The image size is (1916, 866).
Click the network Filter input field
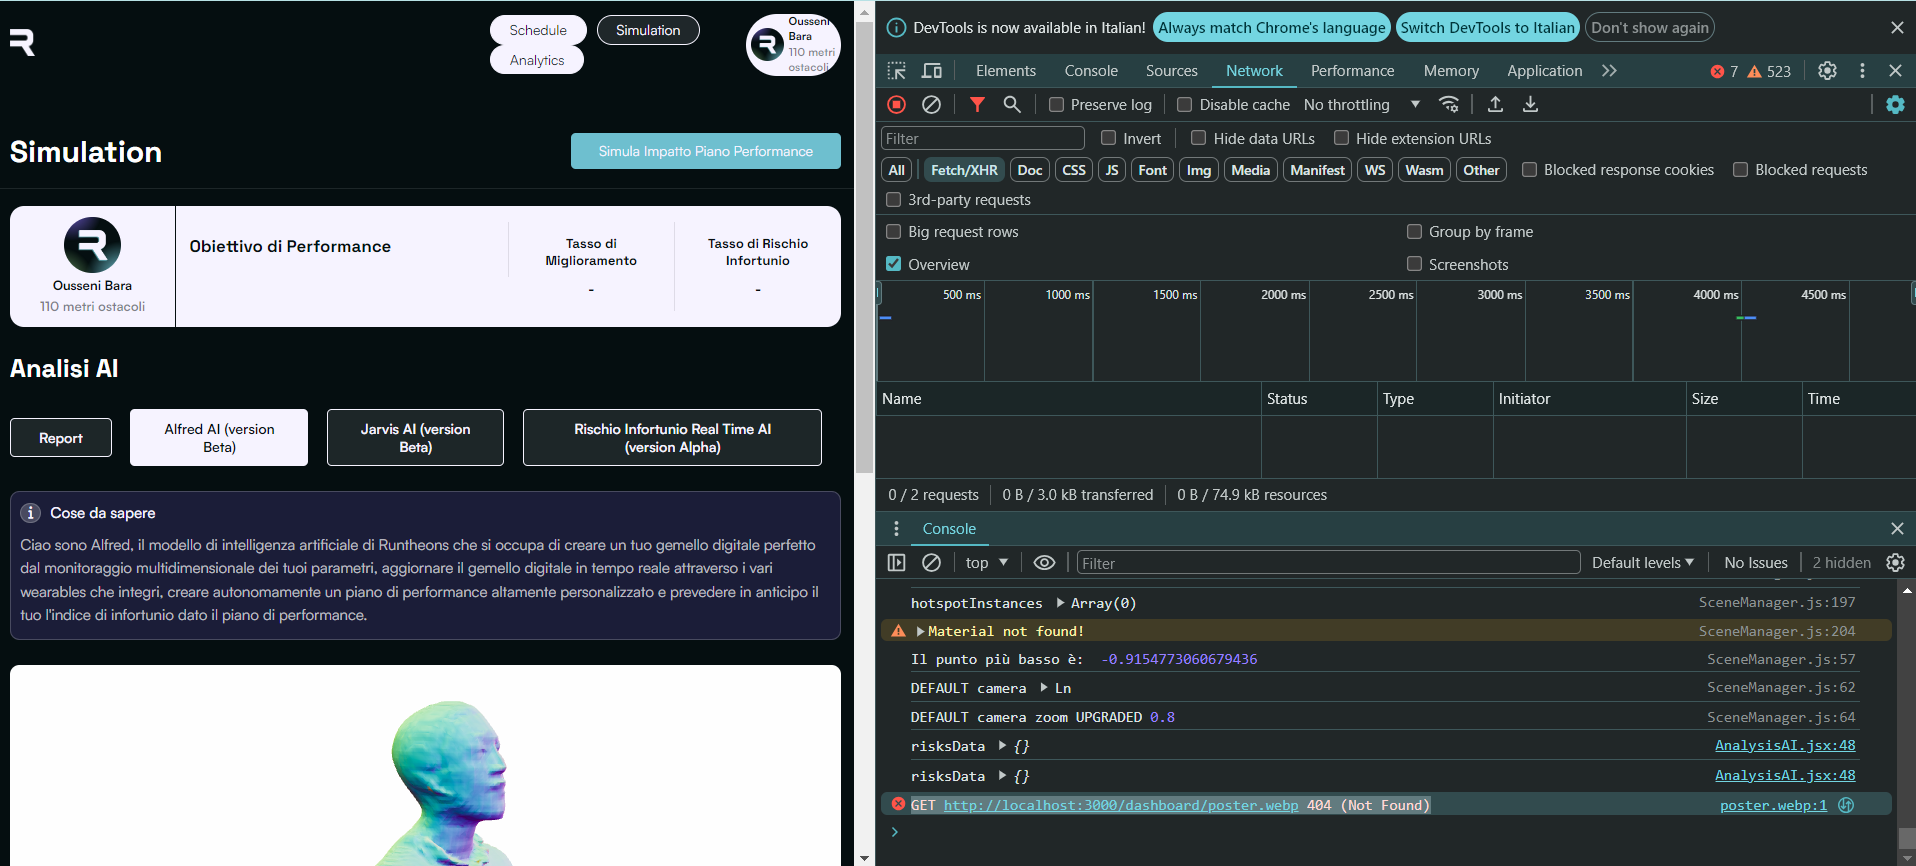click(x=982, y=138)
